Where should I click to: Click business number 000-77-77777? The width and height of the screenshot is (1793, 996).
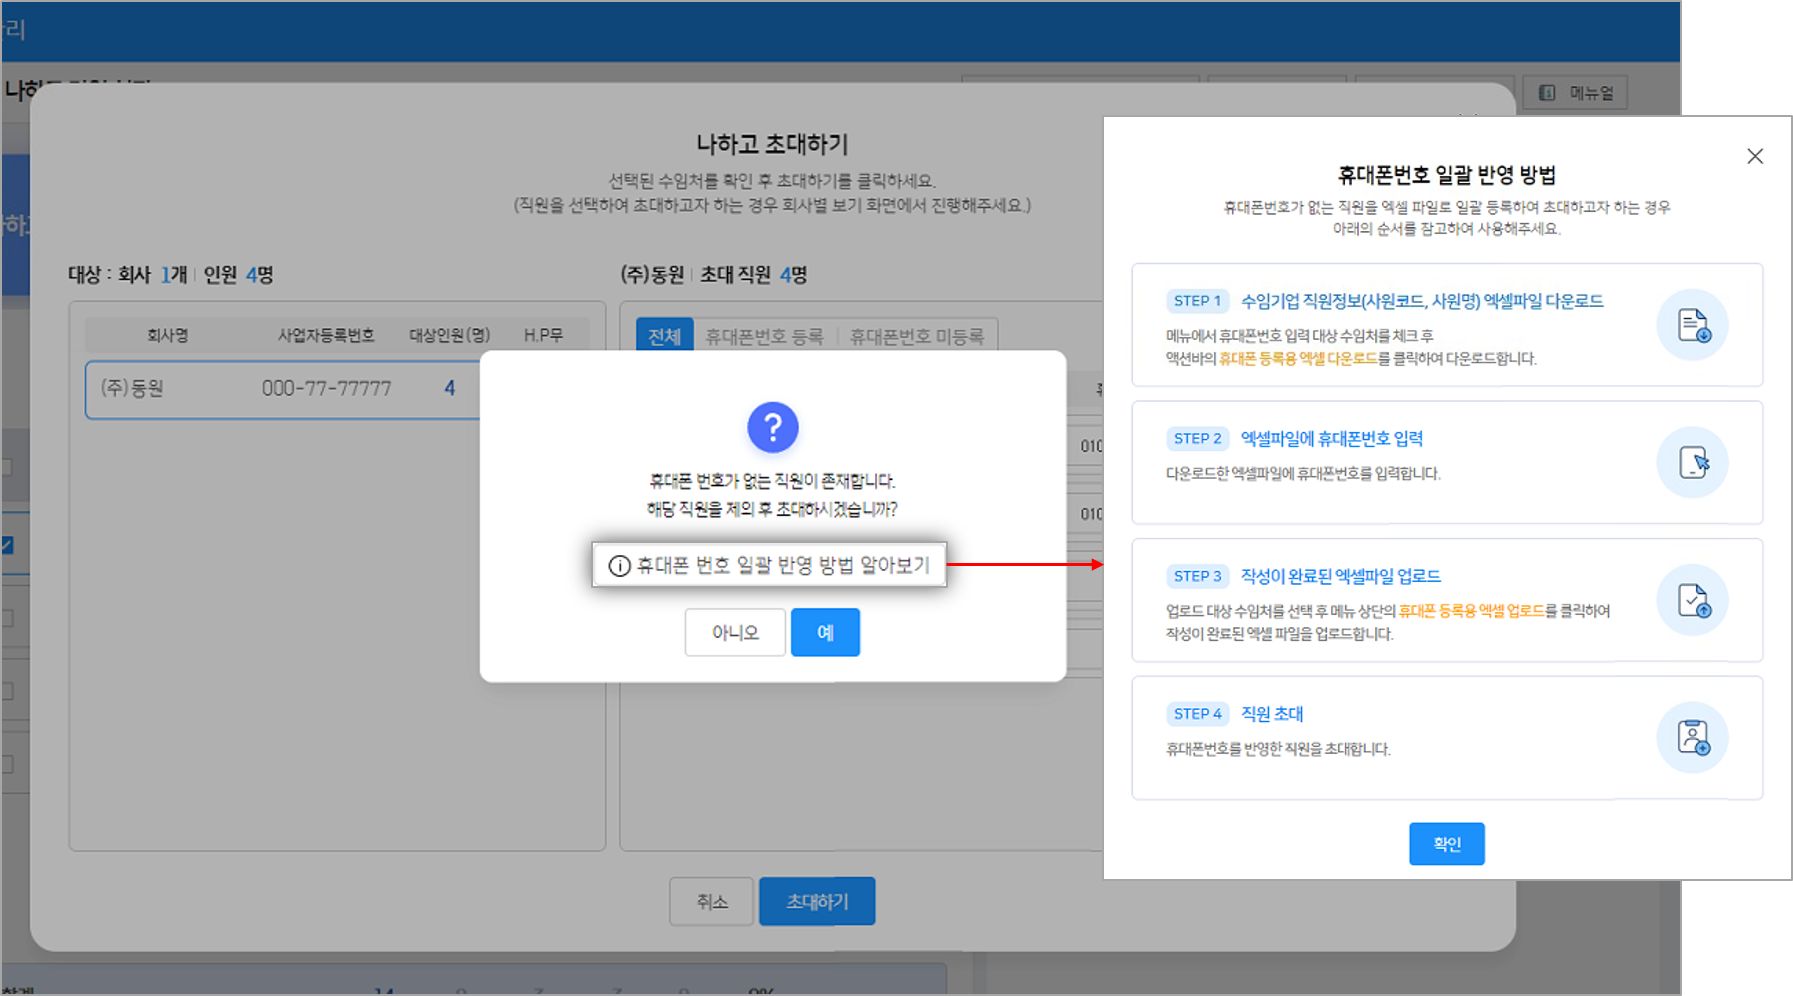[x=327, y=388]
